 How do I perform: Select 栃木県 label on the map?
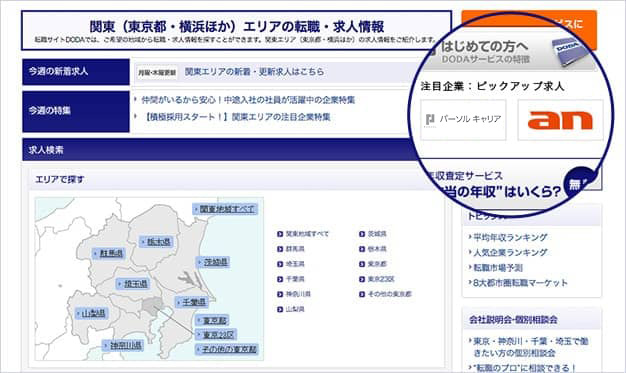coord(156,242)
